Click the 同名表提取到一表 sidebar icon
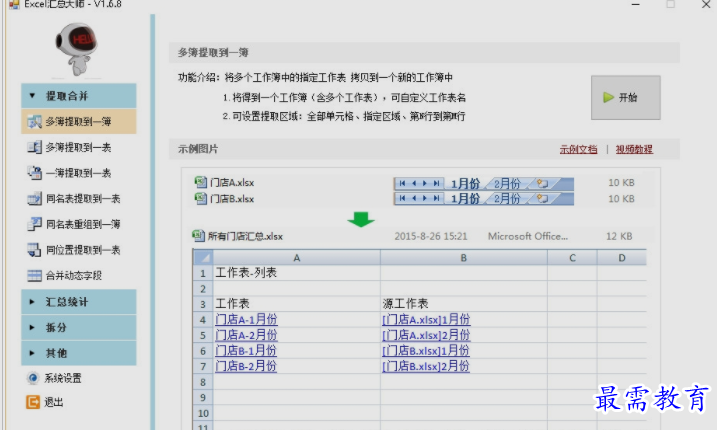717x430 pixels. [34, 199]
